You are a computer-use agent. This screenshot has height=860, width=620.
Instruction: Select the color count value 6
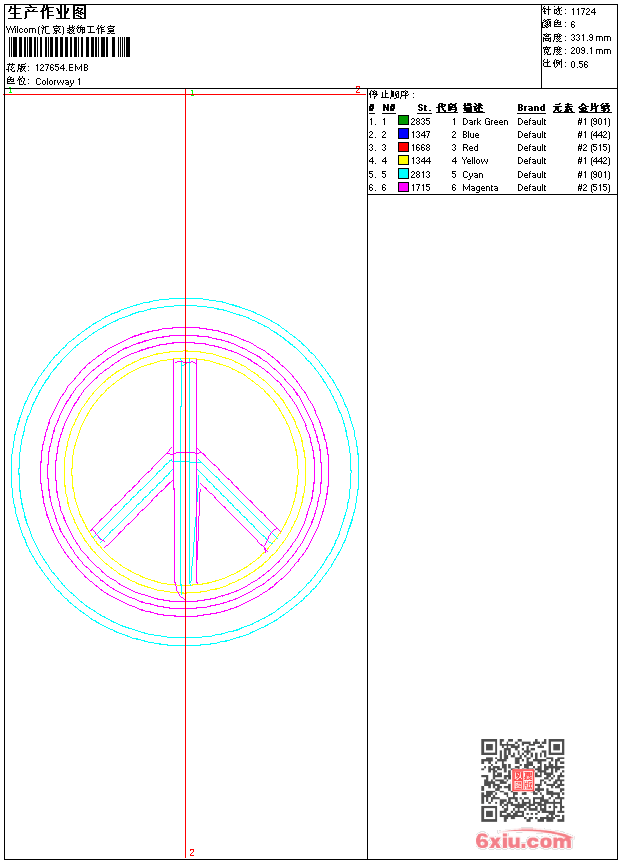(x=573, y=25)
